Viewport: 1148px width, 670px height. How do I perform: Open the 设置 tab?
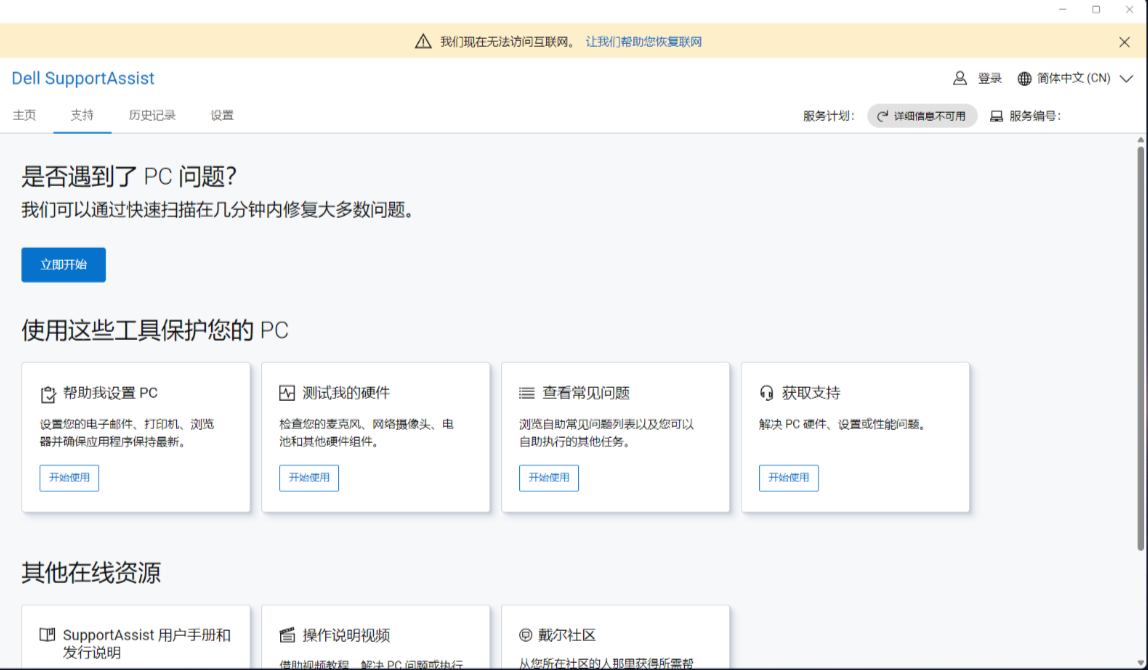222,115
